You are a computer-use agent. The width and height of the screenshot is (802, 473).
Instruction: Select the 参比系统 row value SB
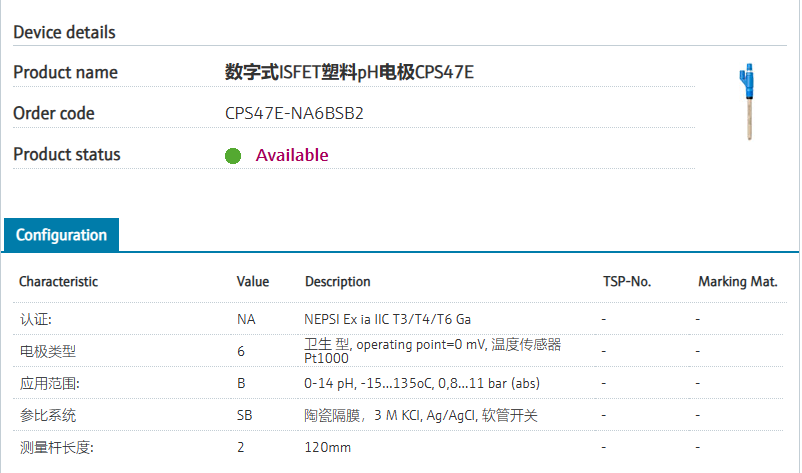click(244, 415)
